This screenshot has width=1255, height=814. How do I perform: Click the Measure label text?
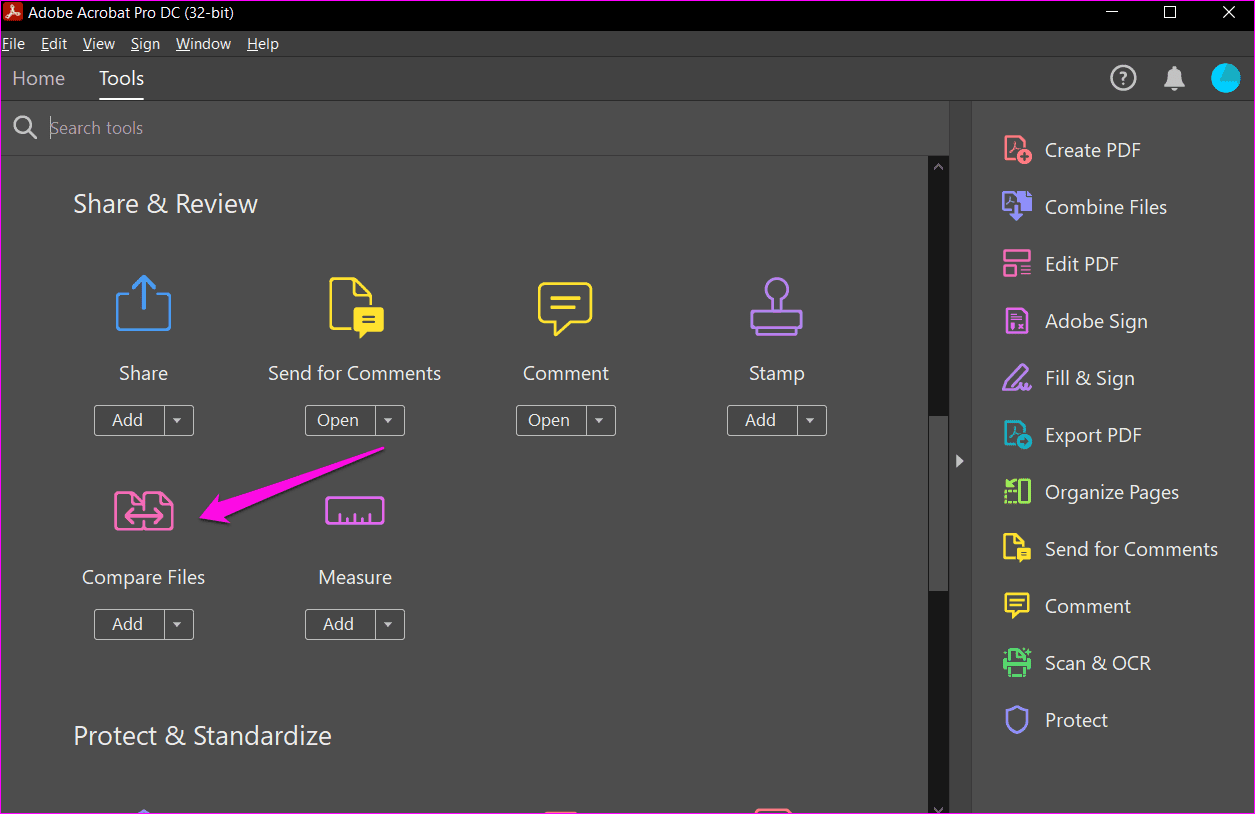coord(355,577)
